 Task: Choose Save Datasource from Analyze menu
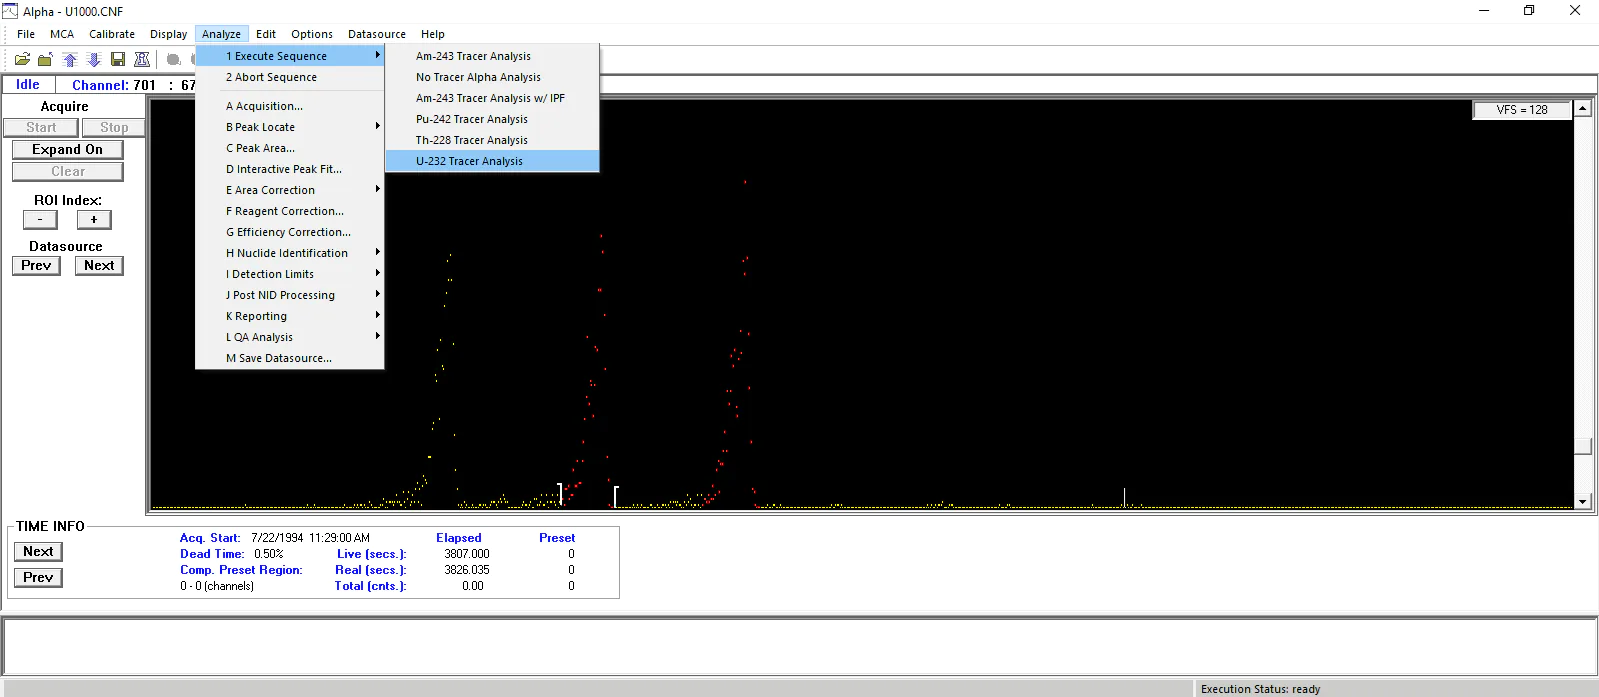pos(290,358)
